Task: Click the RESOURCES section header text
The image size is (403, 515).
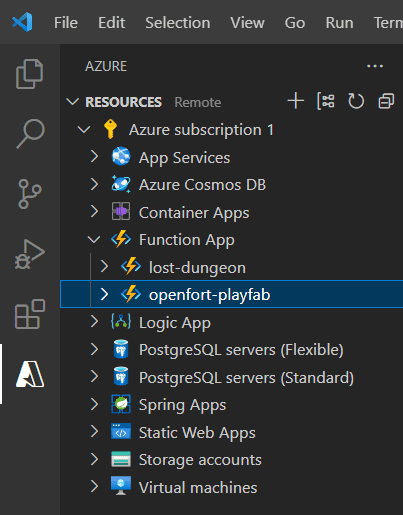Action: pos(123,102)
